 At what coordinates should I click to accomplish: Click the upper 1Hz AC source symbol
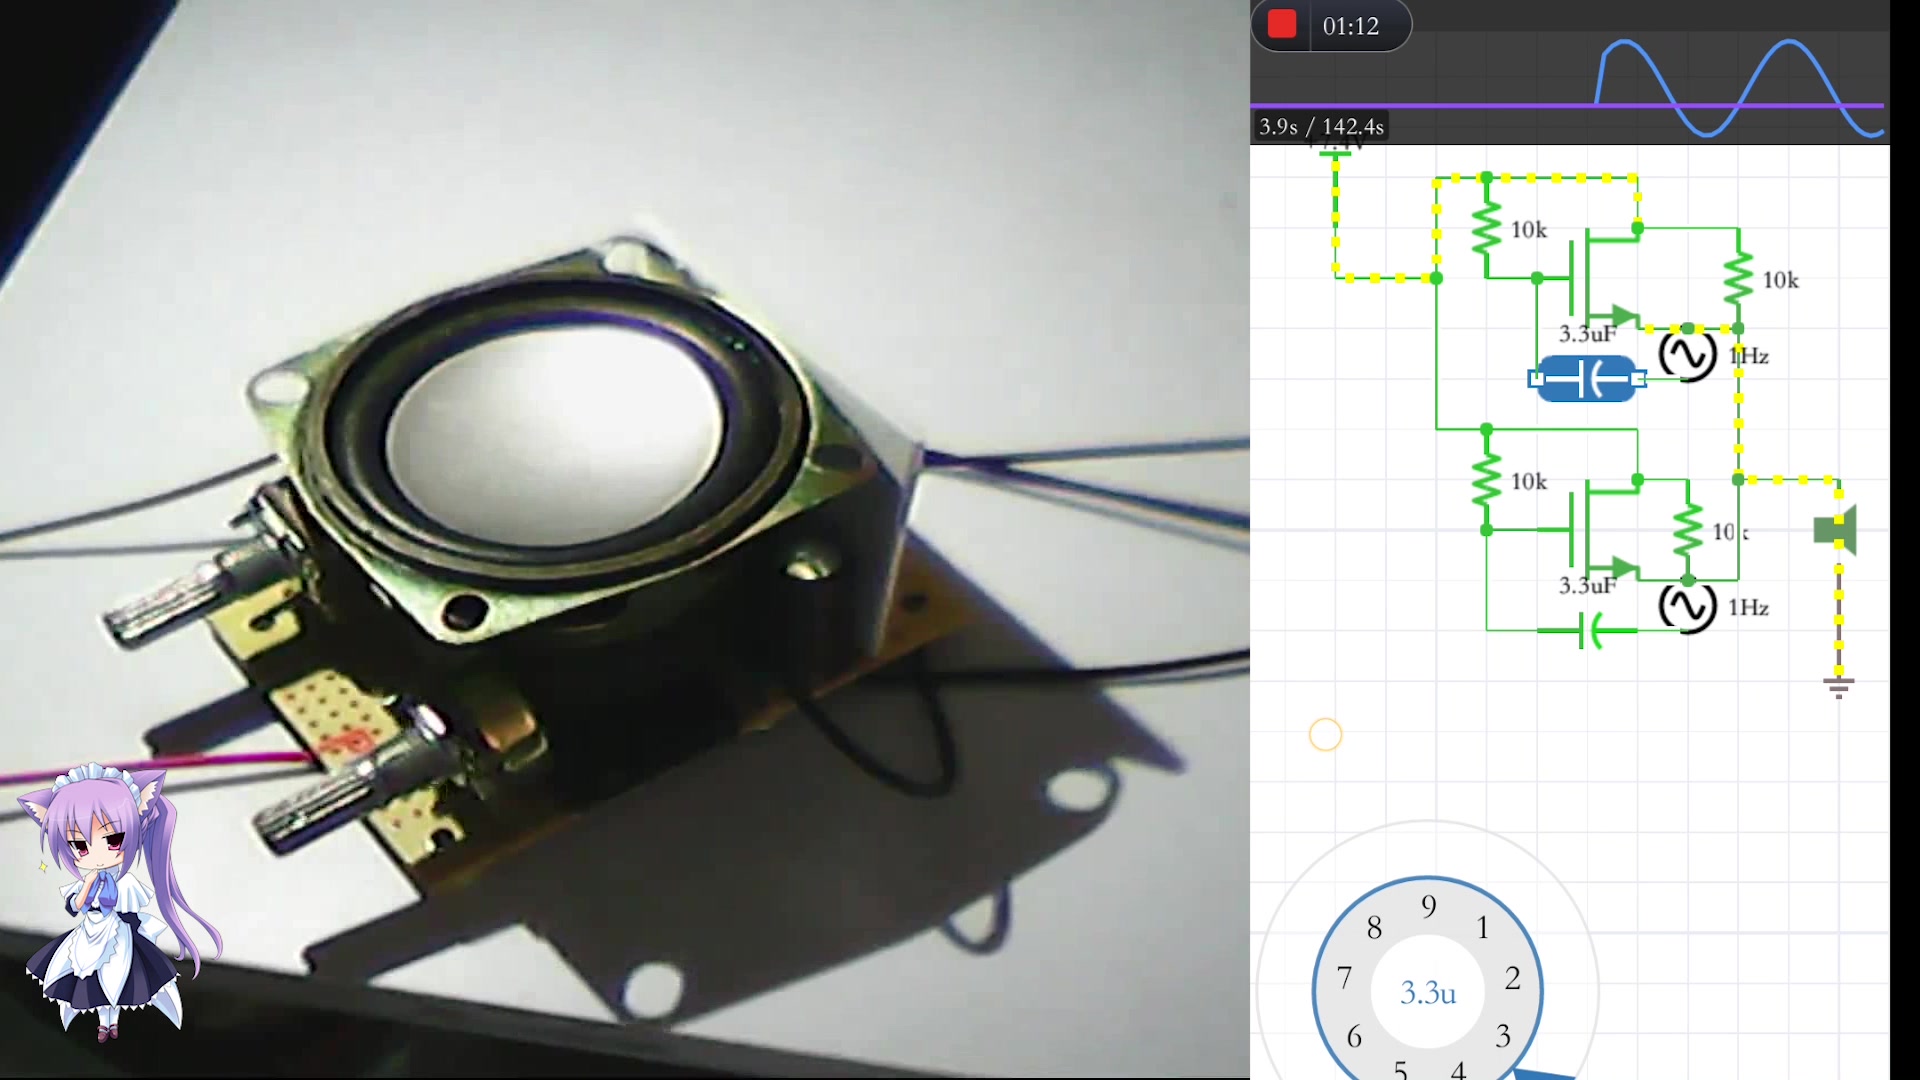[1688, 355]
